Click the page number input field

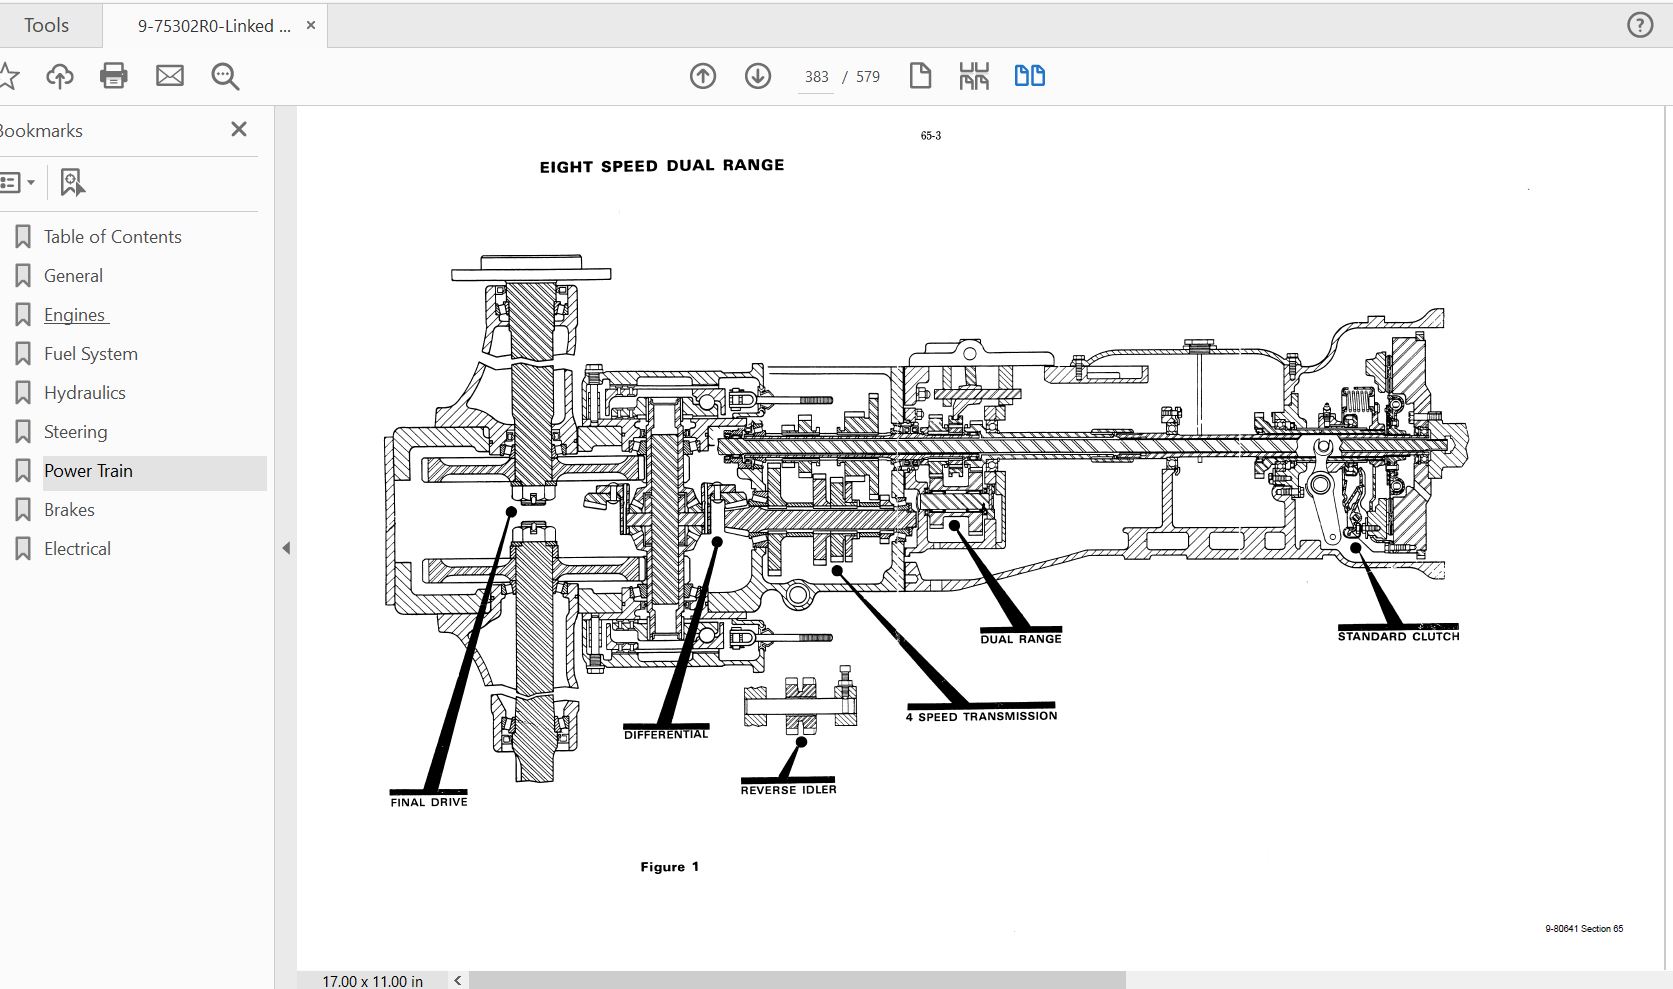[817, 77]
